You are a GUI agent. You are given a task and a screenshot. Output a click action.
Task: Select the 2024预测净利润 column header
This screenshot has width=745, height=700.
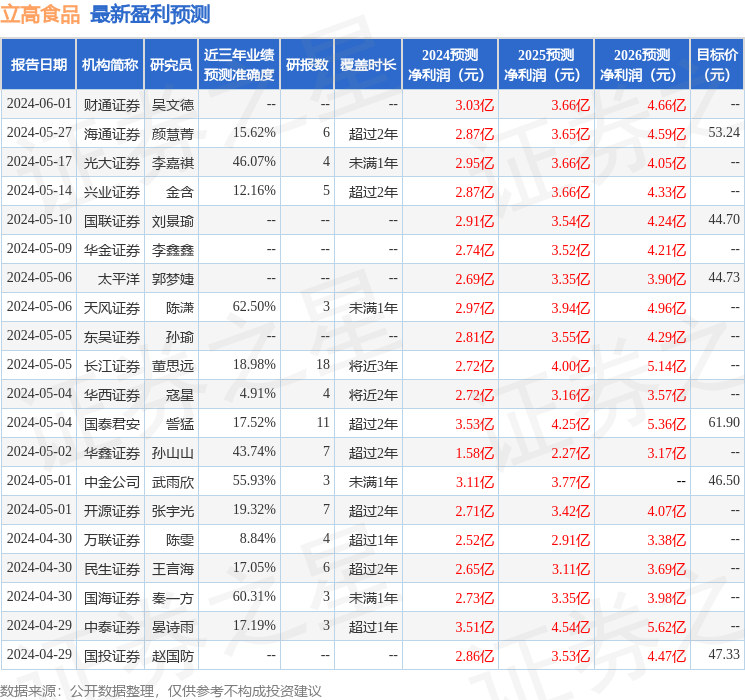(450, 65)
